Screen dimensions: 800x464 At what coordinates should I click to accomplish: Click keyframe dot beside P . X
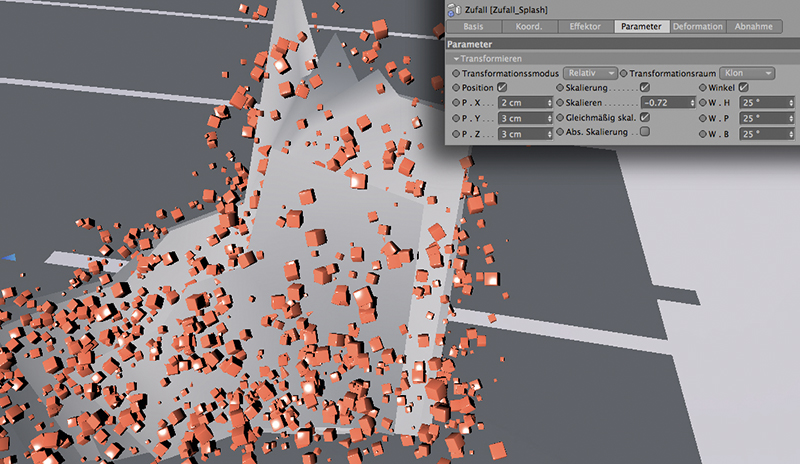[x=457, y=103]
